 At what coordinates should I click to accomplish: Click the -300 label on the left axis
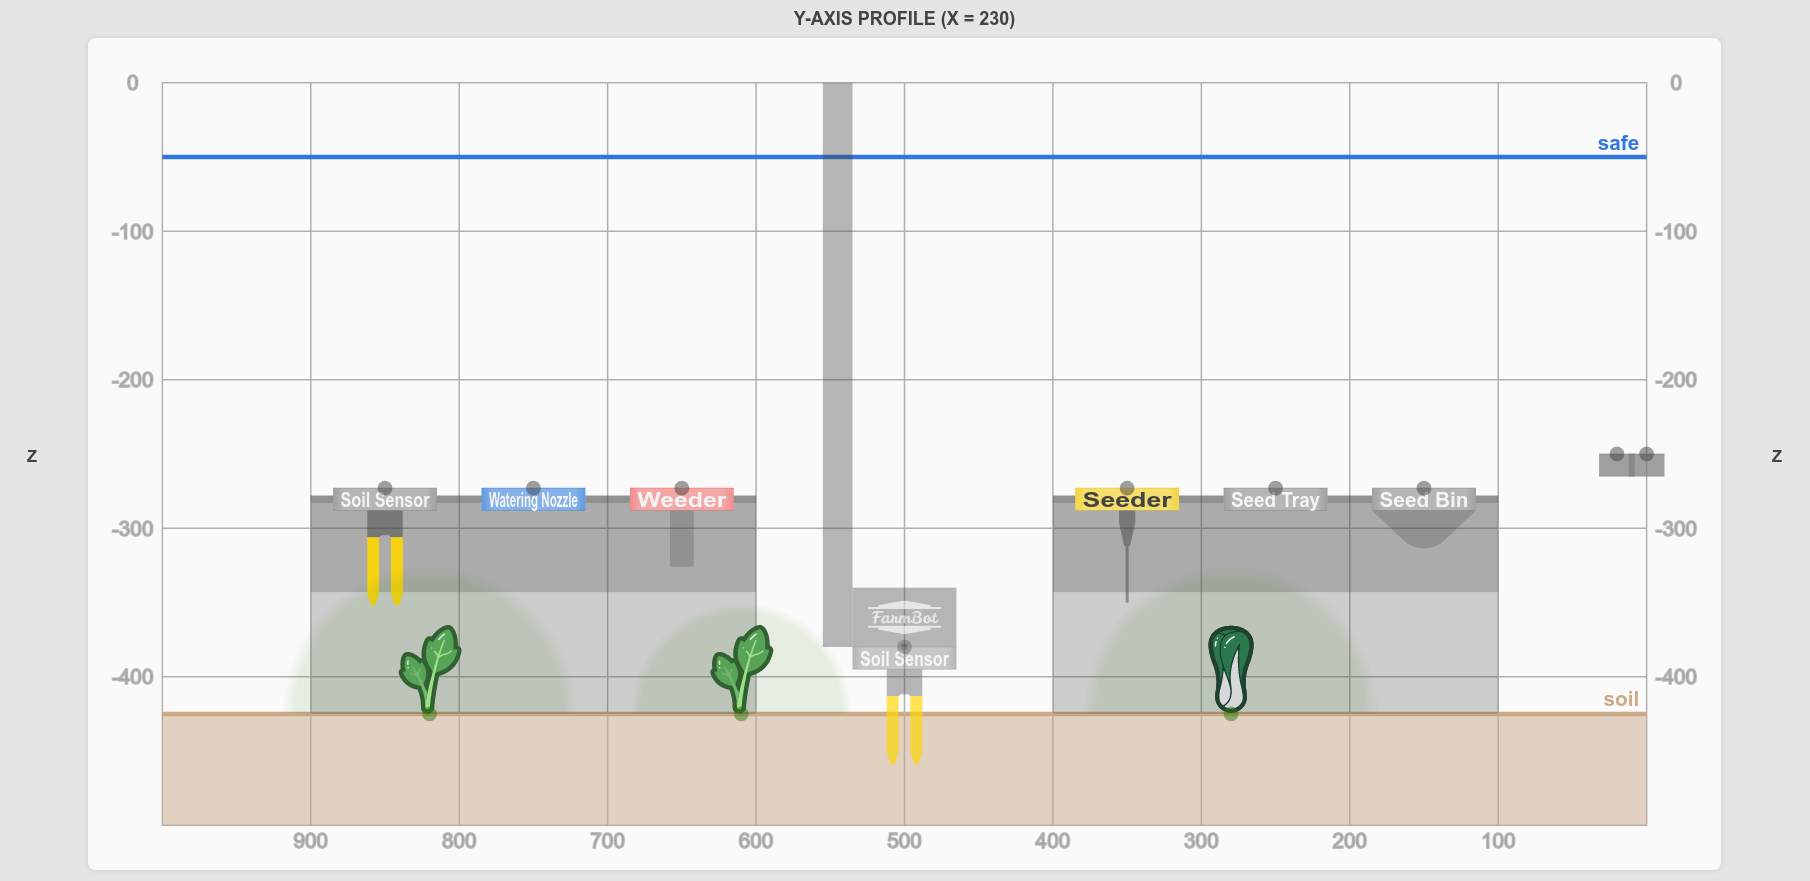point(133,528)
